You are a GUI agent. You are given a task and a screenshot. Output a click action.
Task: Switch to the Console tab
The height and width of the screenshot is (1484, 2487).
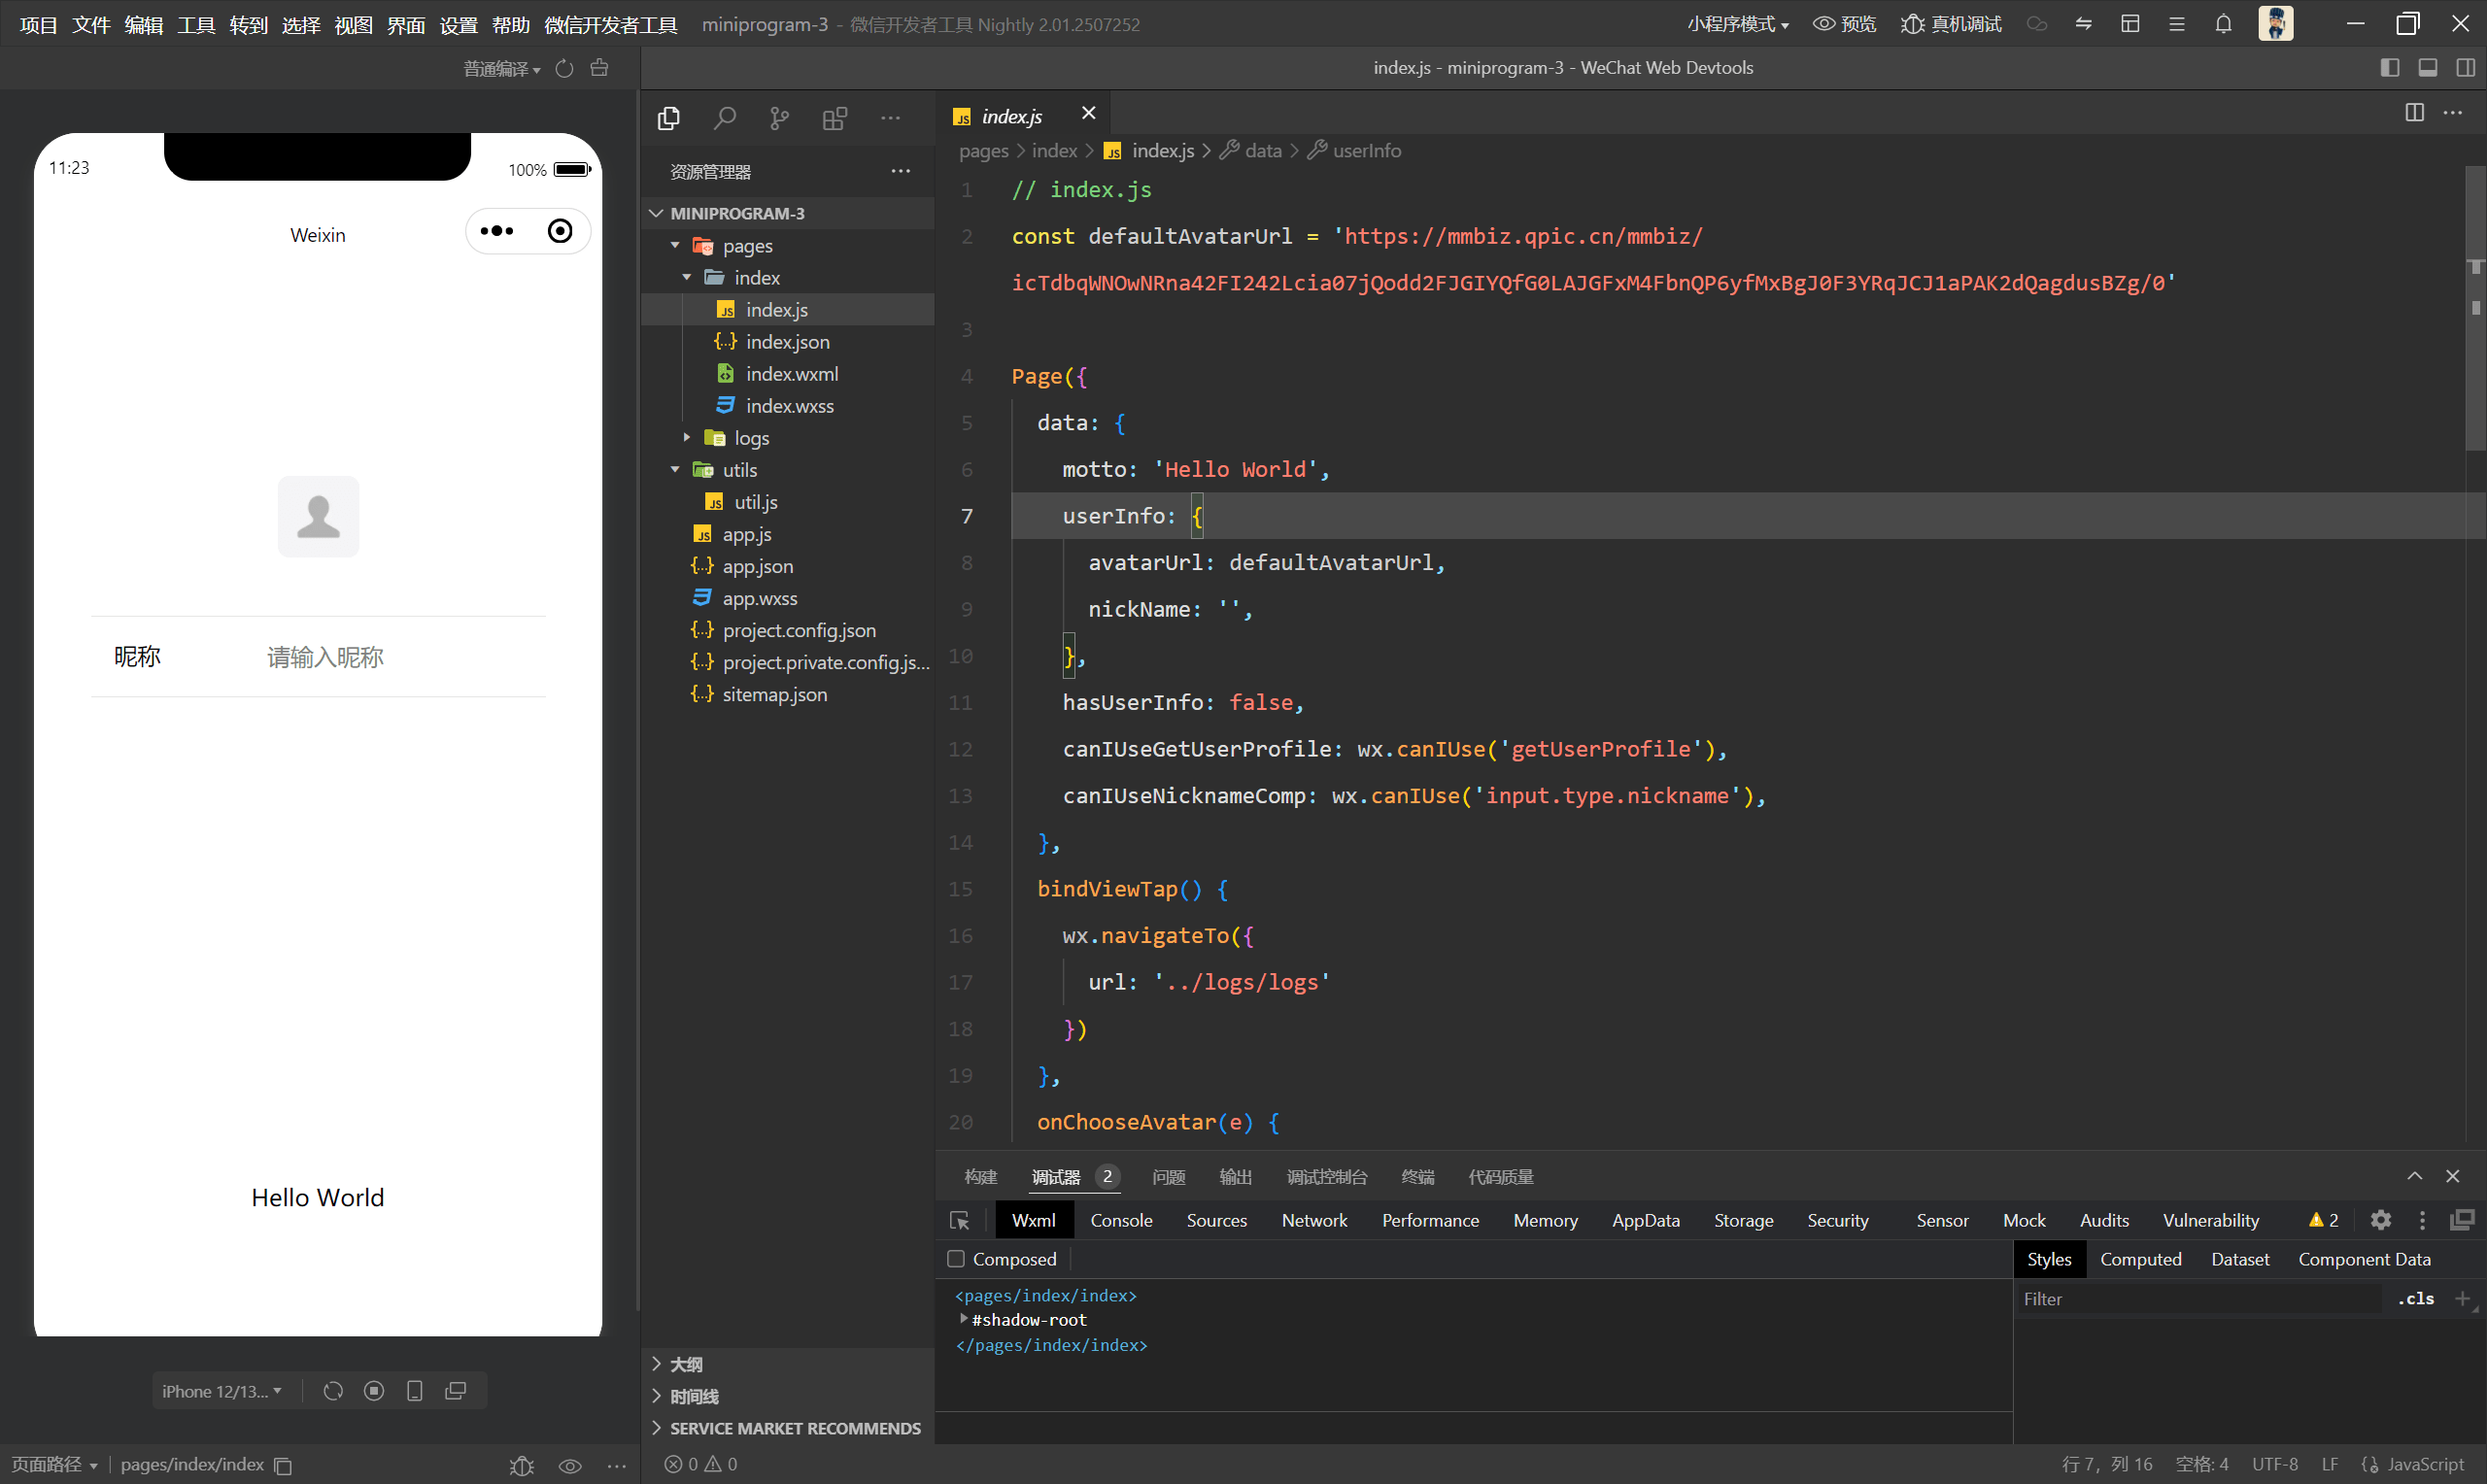[x=1121, y=1220]
